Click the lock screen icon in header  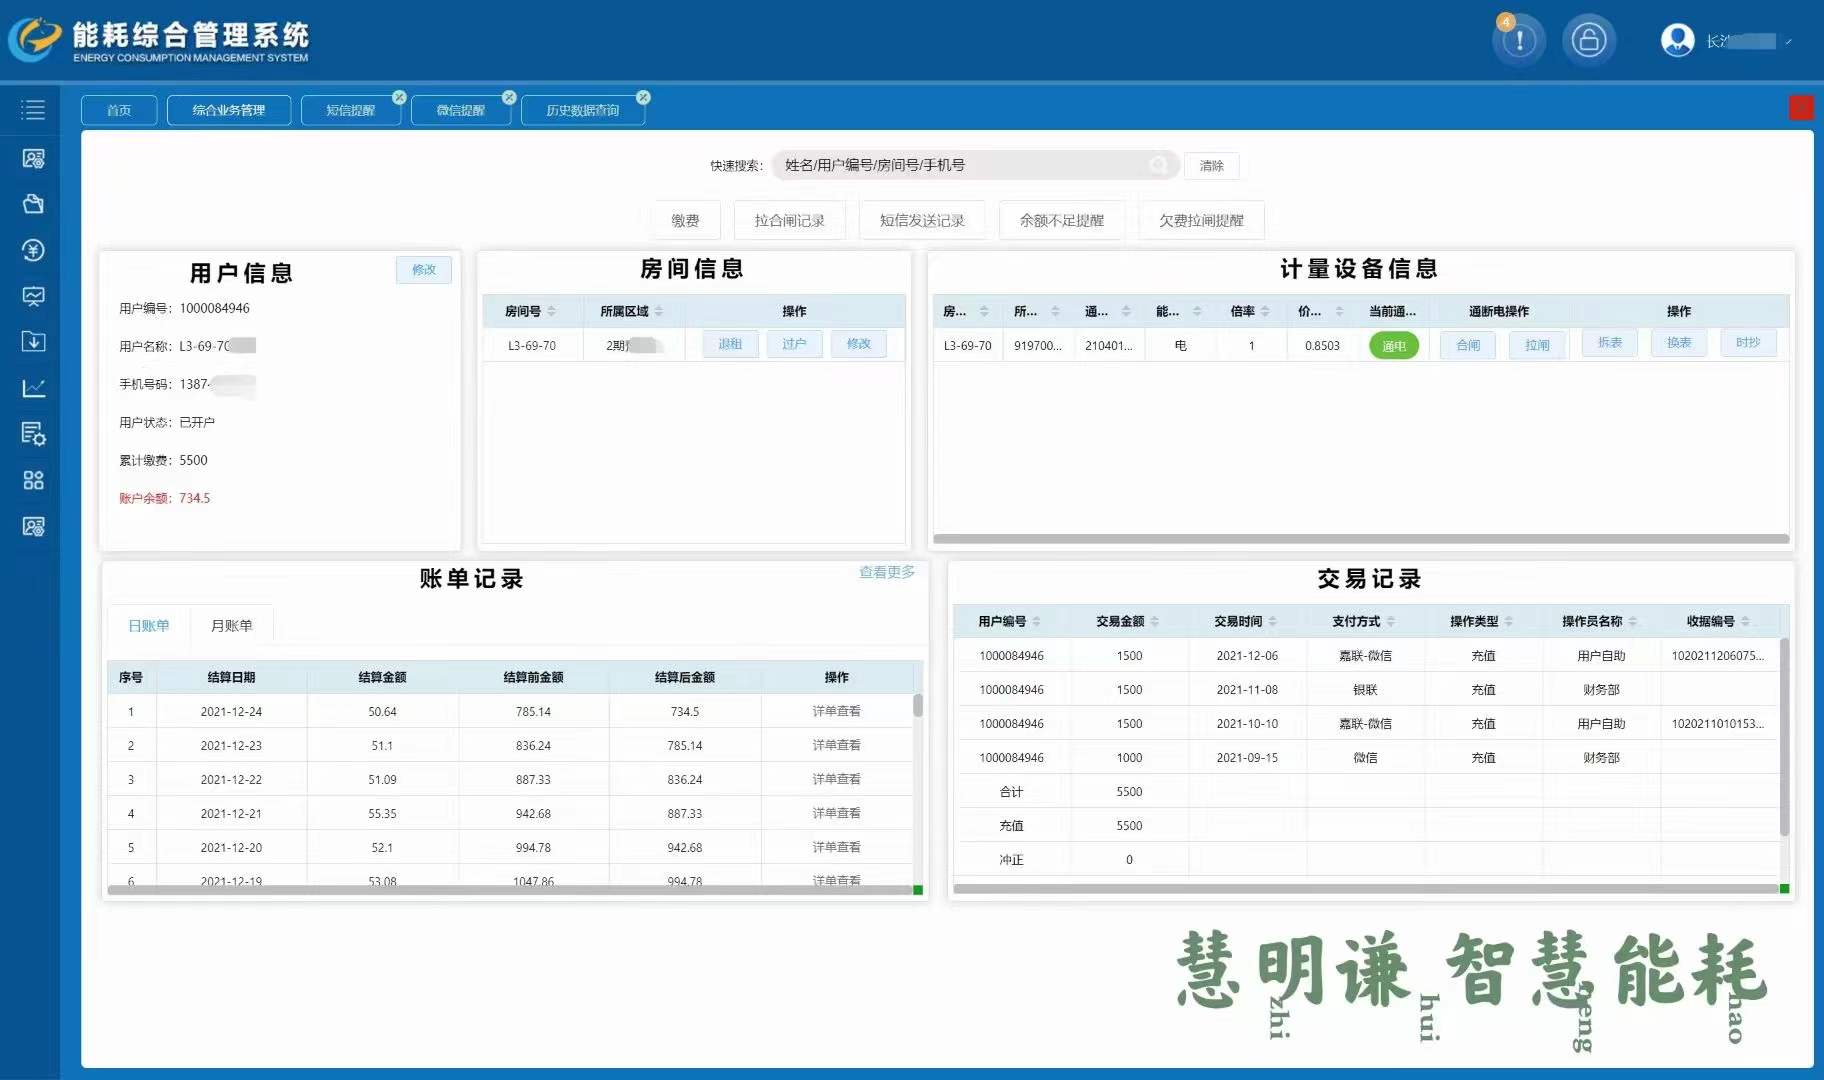point(1588,40)
